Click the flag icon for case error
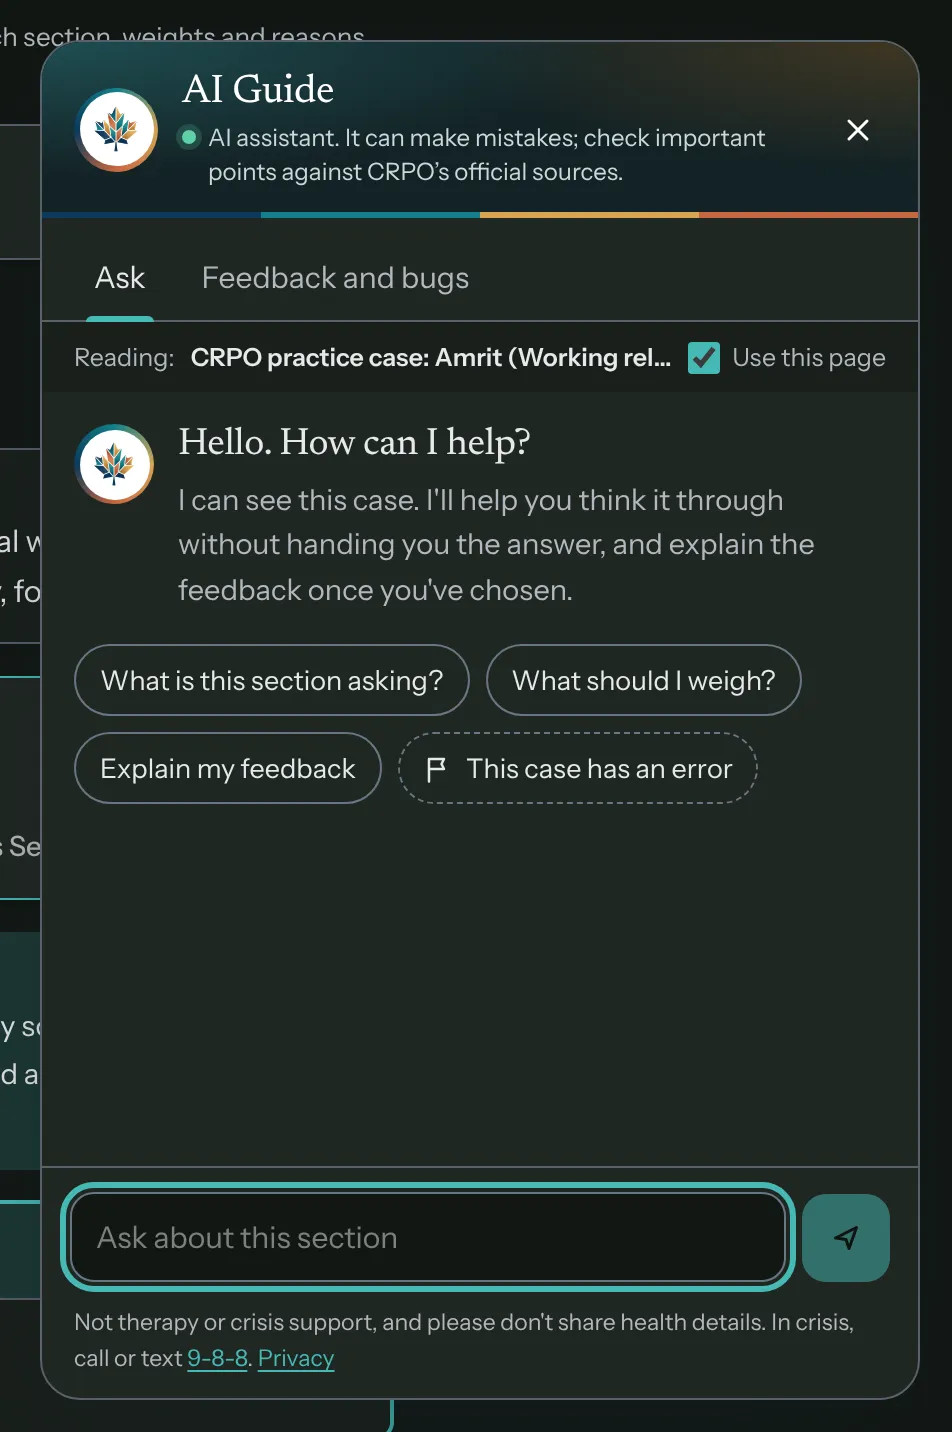The image size is (952, 1432). pos(436,769)
